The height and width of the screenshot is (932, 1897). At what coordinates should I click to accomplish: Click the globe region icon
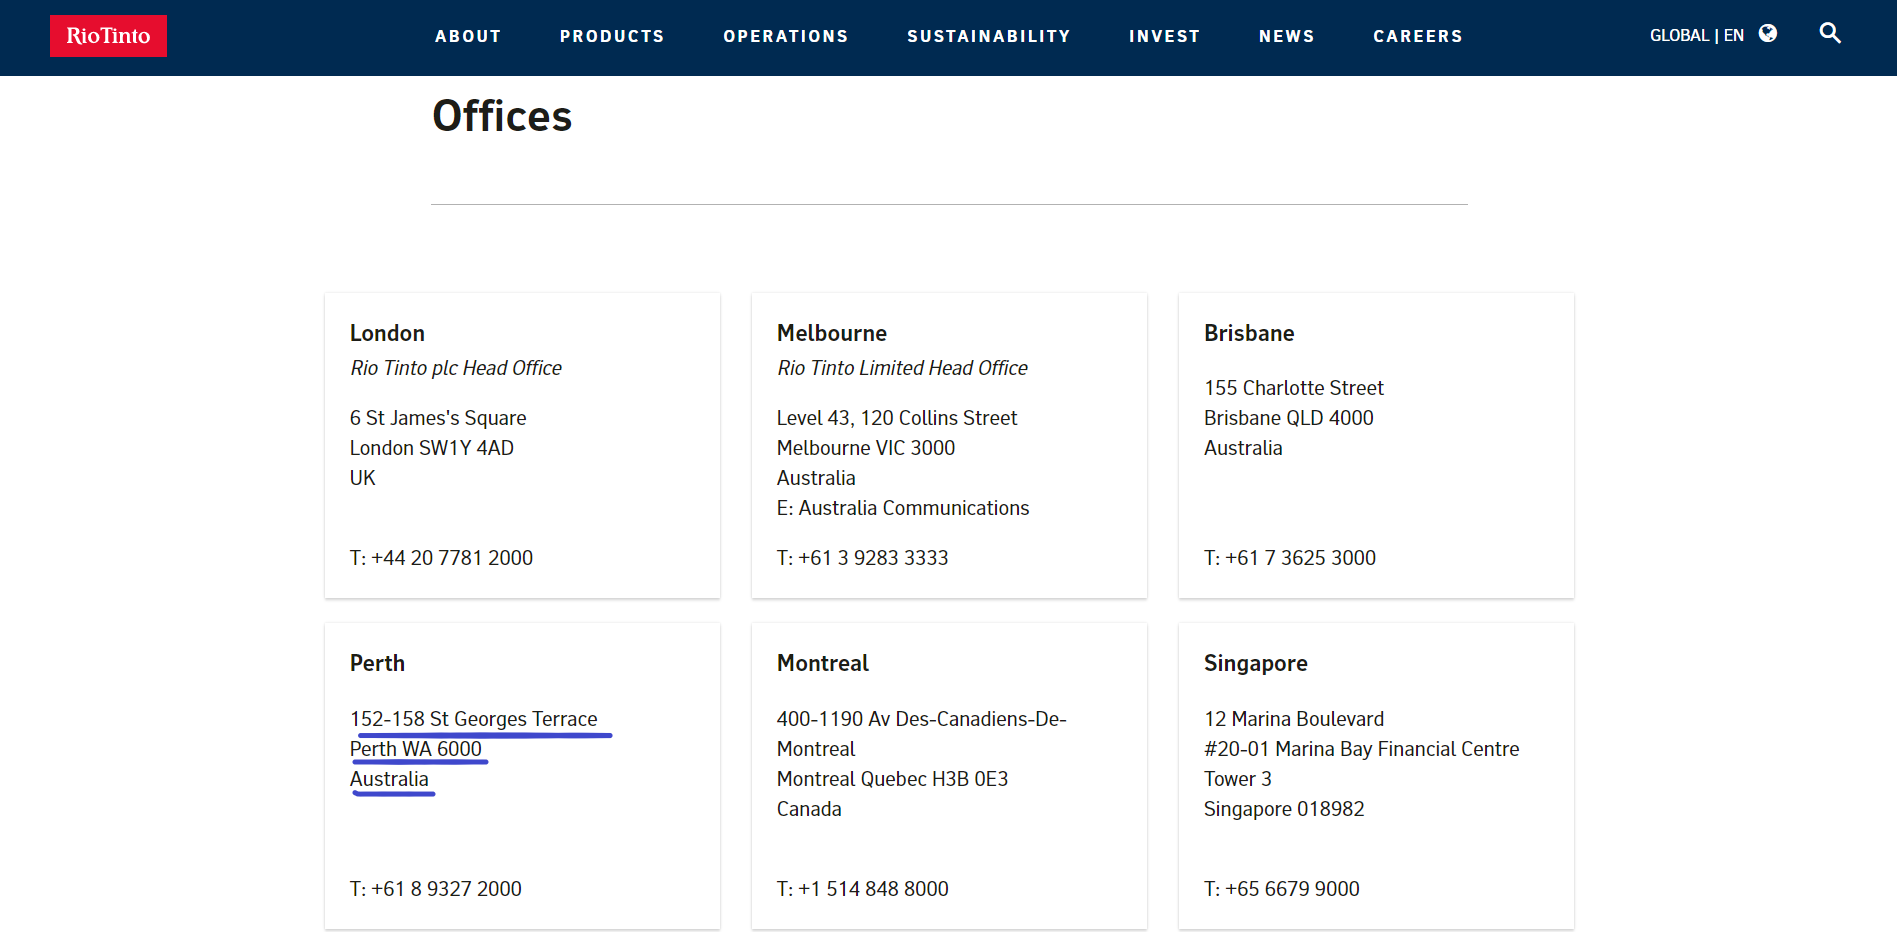(x=1767, y=34)
